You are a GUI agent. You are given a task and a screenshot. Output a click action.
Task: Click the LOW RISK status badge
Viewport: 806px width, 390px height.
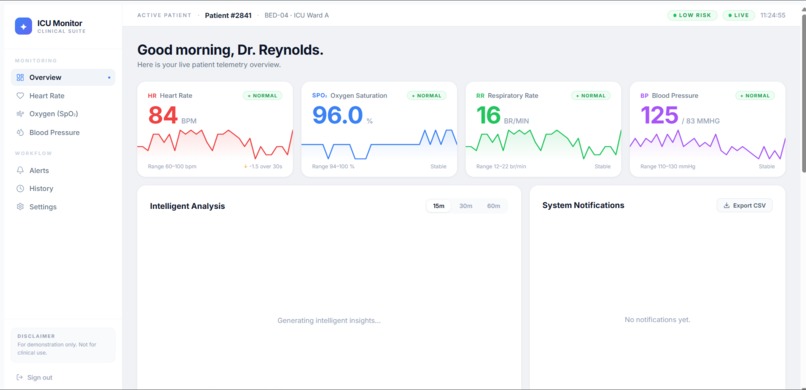(692, 15)
